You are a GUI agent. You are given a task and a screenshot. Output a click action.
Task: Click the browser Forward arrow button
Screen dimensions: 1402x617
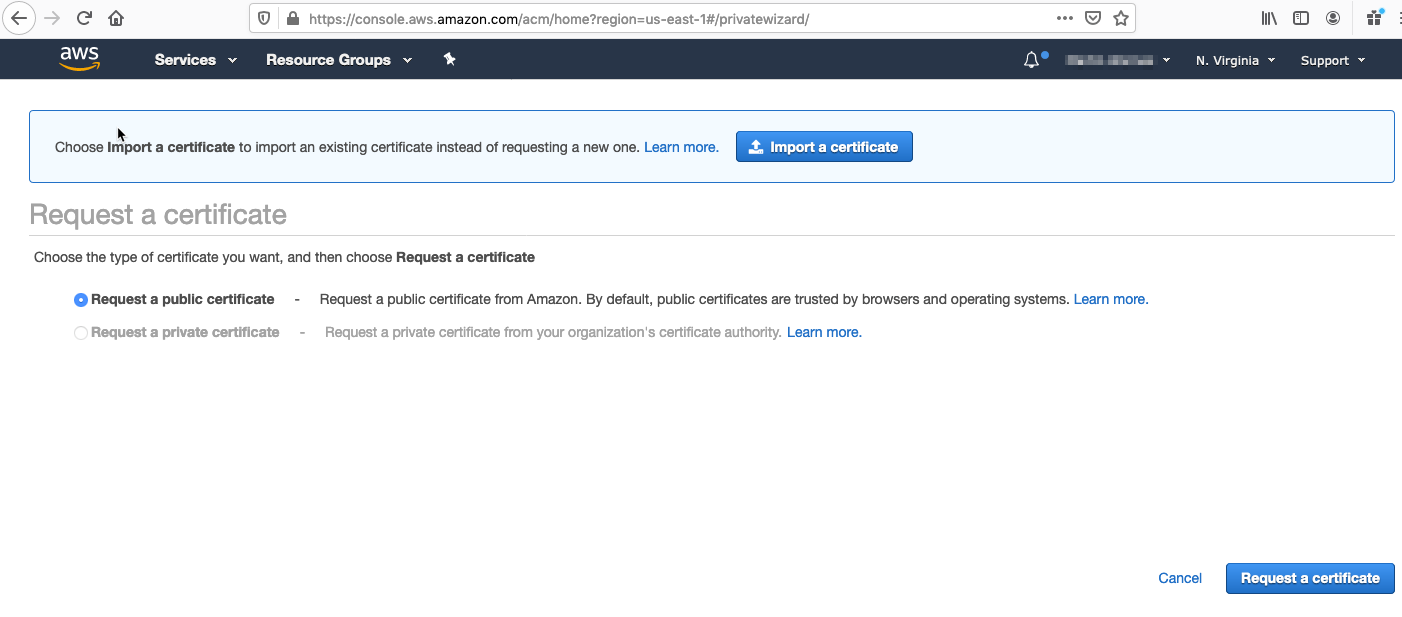tap(52, 18)
